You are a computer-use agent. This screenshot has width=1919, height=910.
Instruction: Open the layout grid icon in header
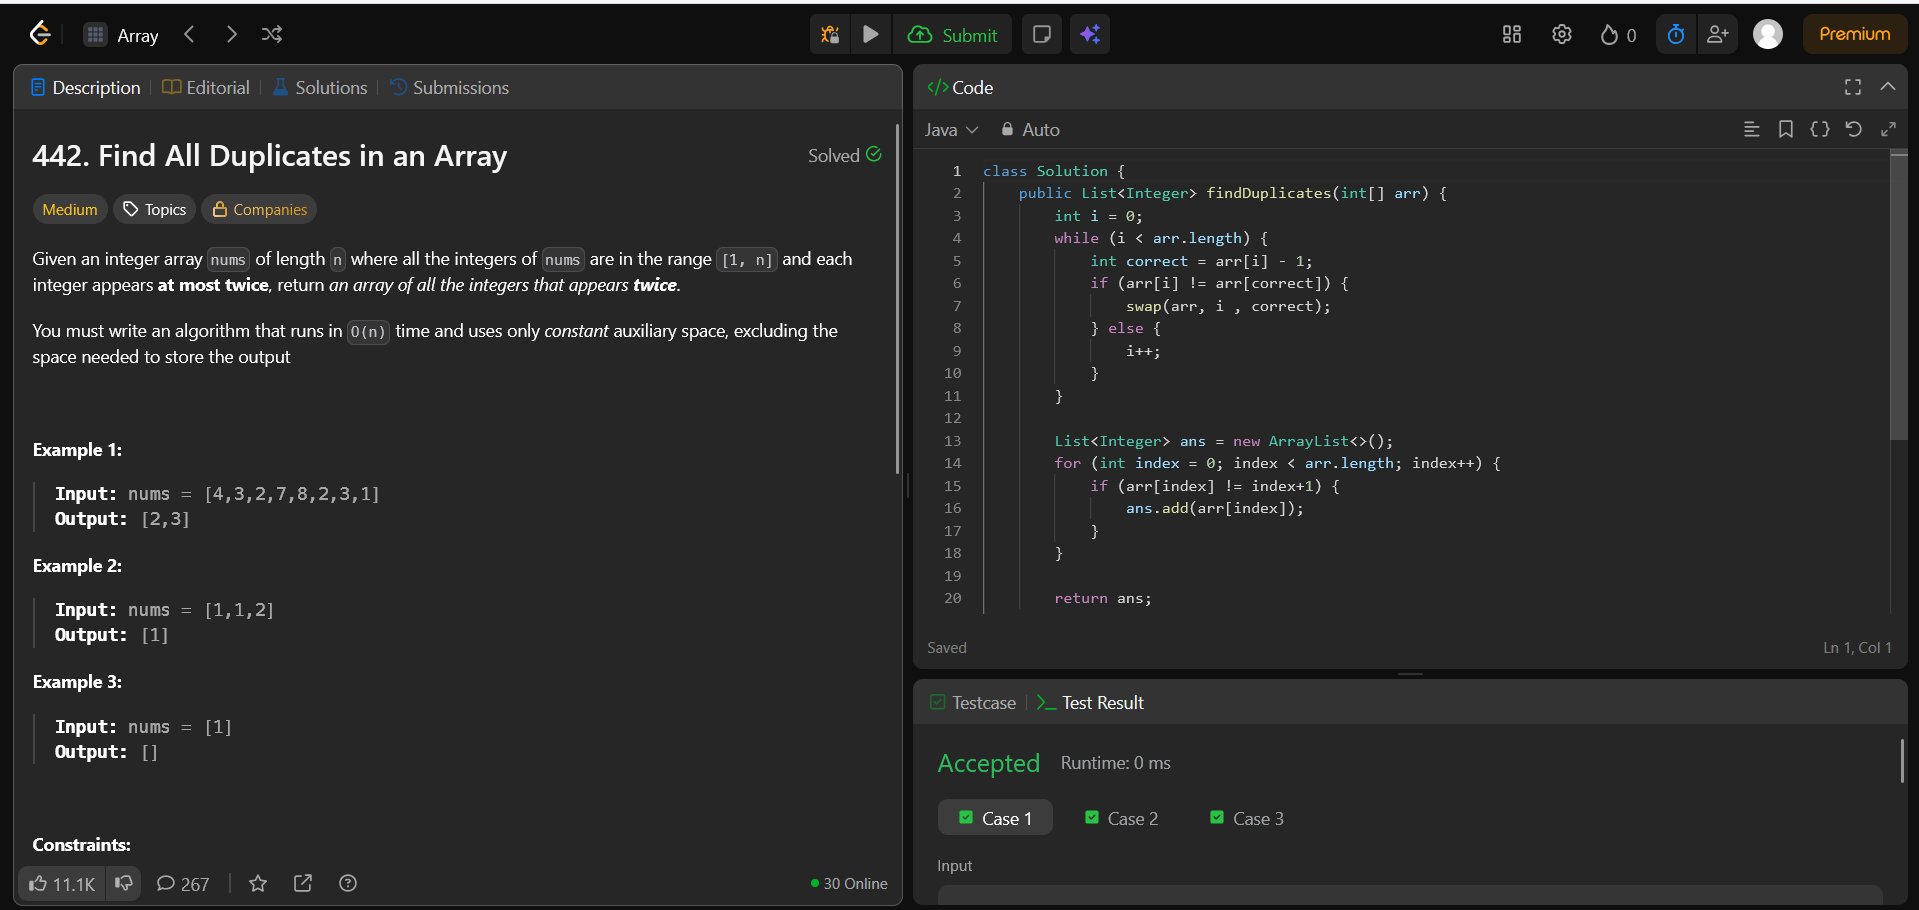coord(1511,35)
